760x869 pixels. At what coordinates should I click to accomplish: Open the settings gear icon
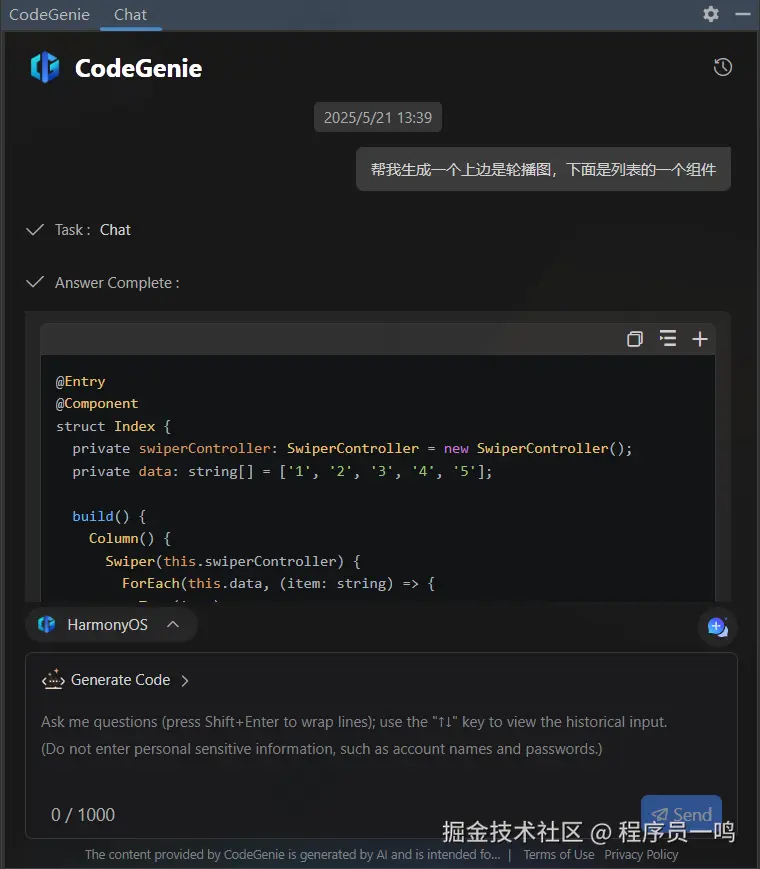pyautogui.click(x=711, y=14)
